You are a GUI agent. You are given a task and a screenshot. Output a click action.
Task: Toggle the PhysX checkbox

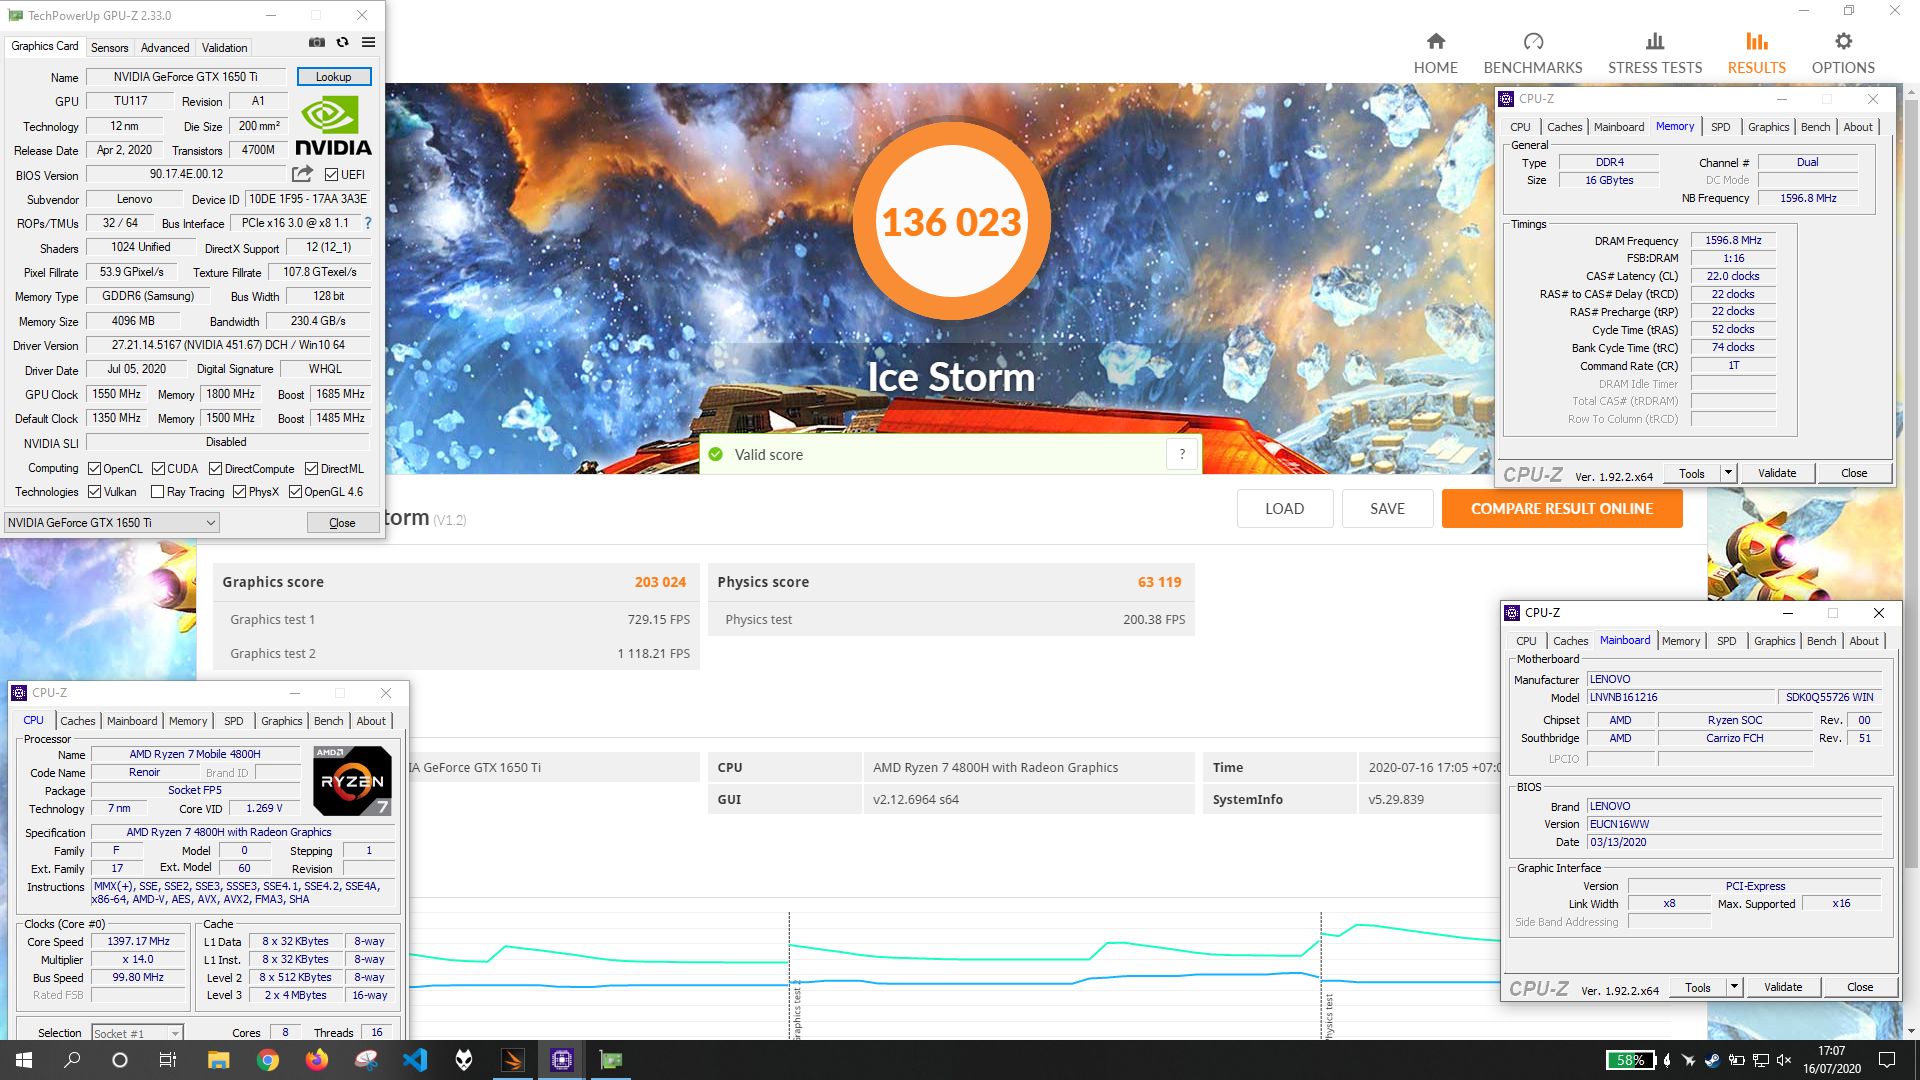239,492
